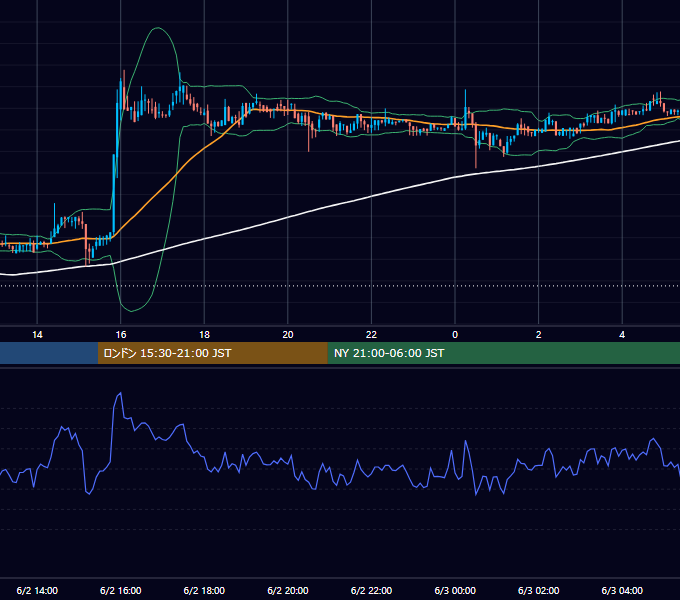Click the 6/2 14:00 date label
The width and height of the screenshot is (680, 600).
[x=37, y=590]
